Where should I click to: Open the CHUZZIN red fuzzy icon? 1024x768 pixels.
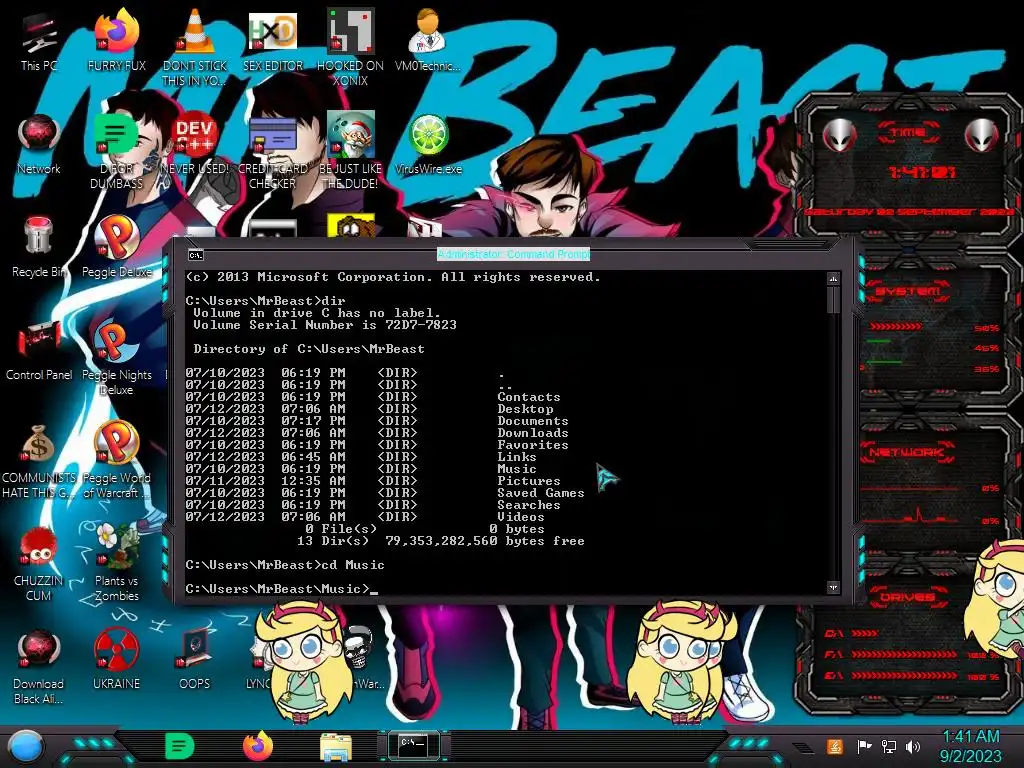tap(39, 563)
